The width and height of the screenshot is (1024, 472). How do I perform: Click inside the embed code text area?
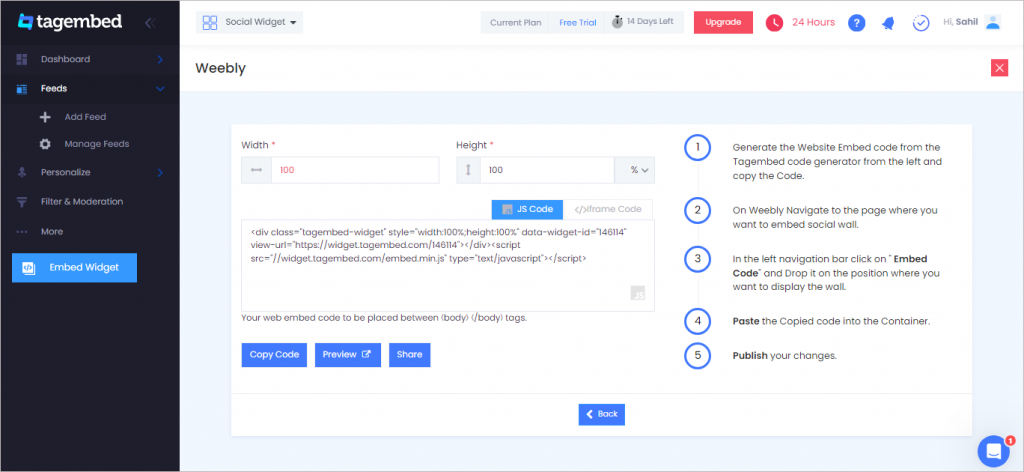coord(448,266)
